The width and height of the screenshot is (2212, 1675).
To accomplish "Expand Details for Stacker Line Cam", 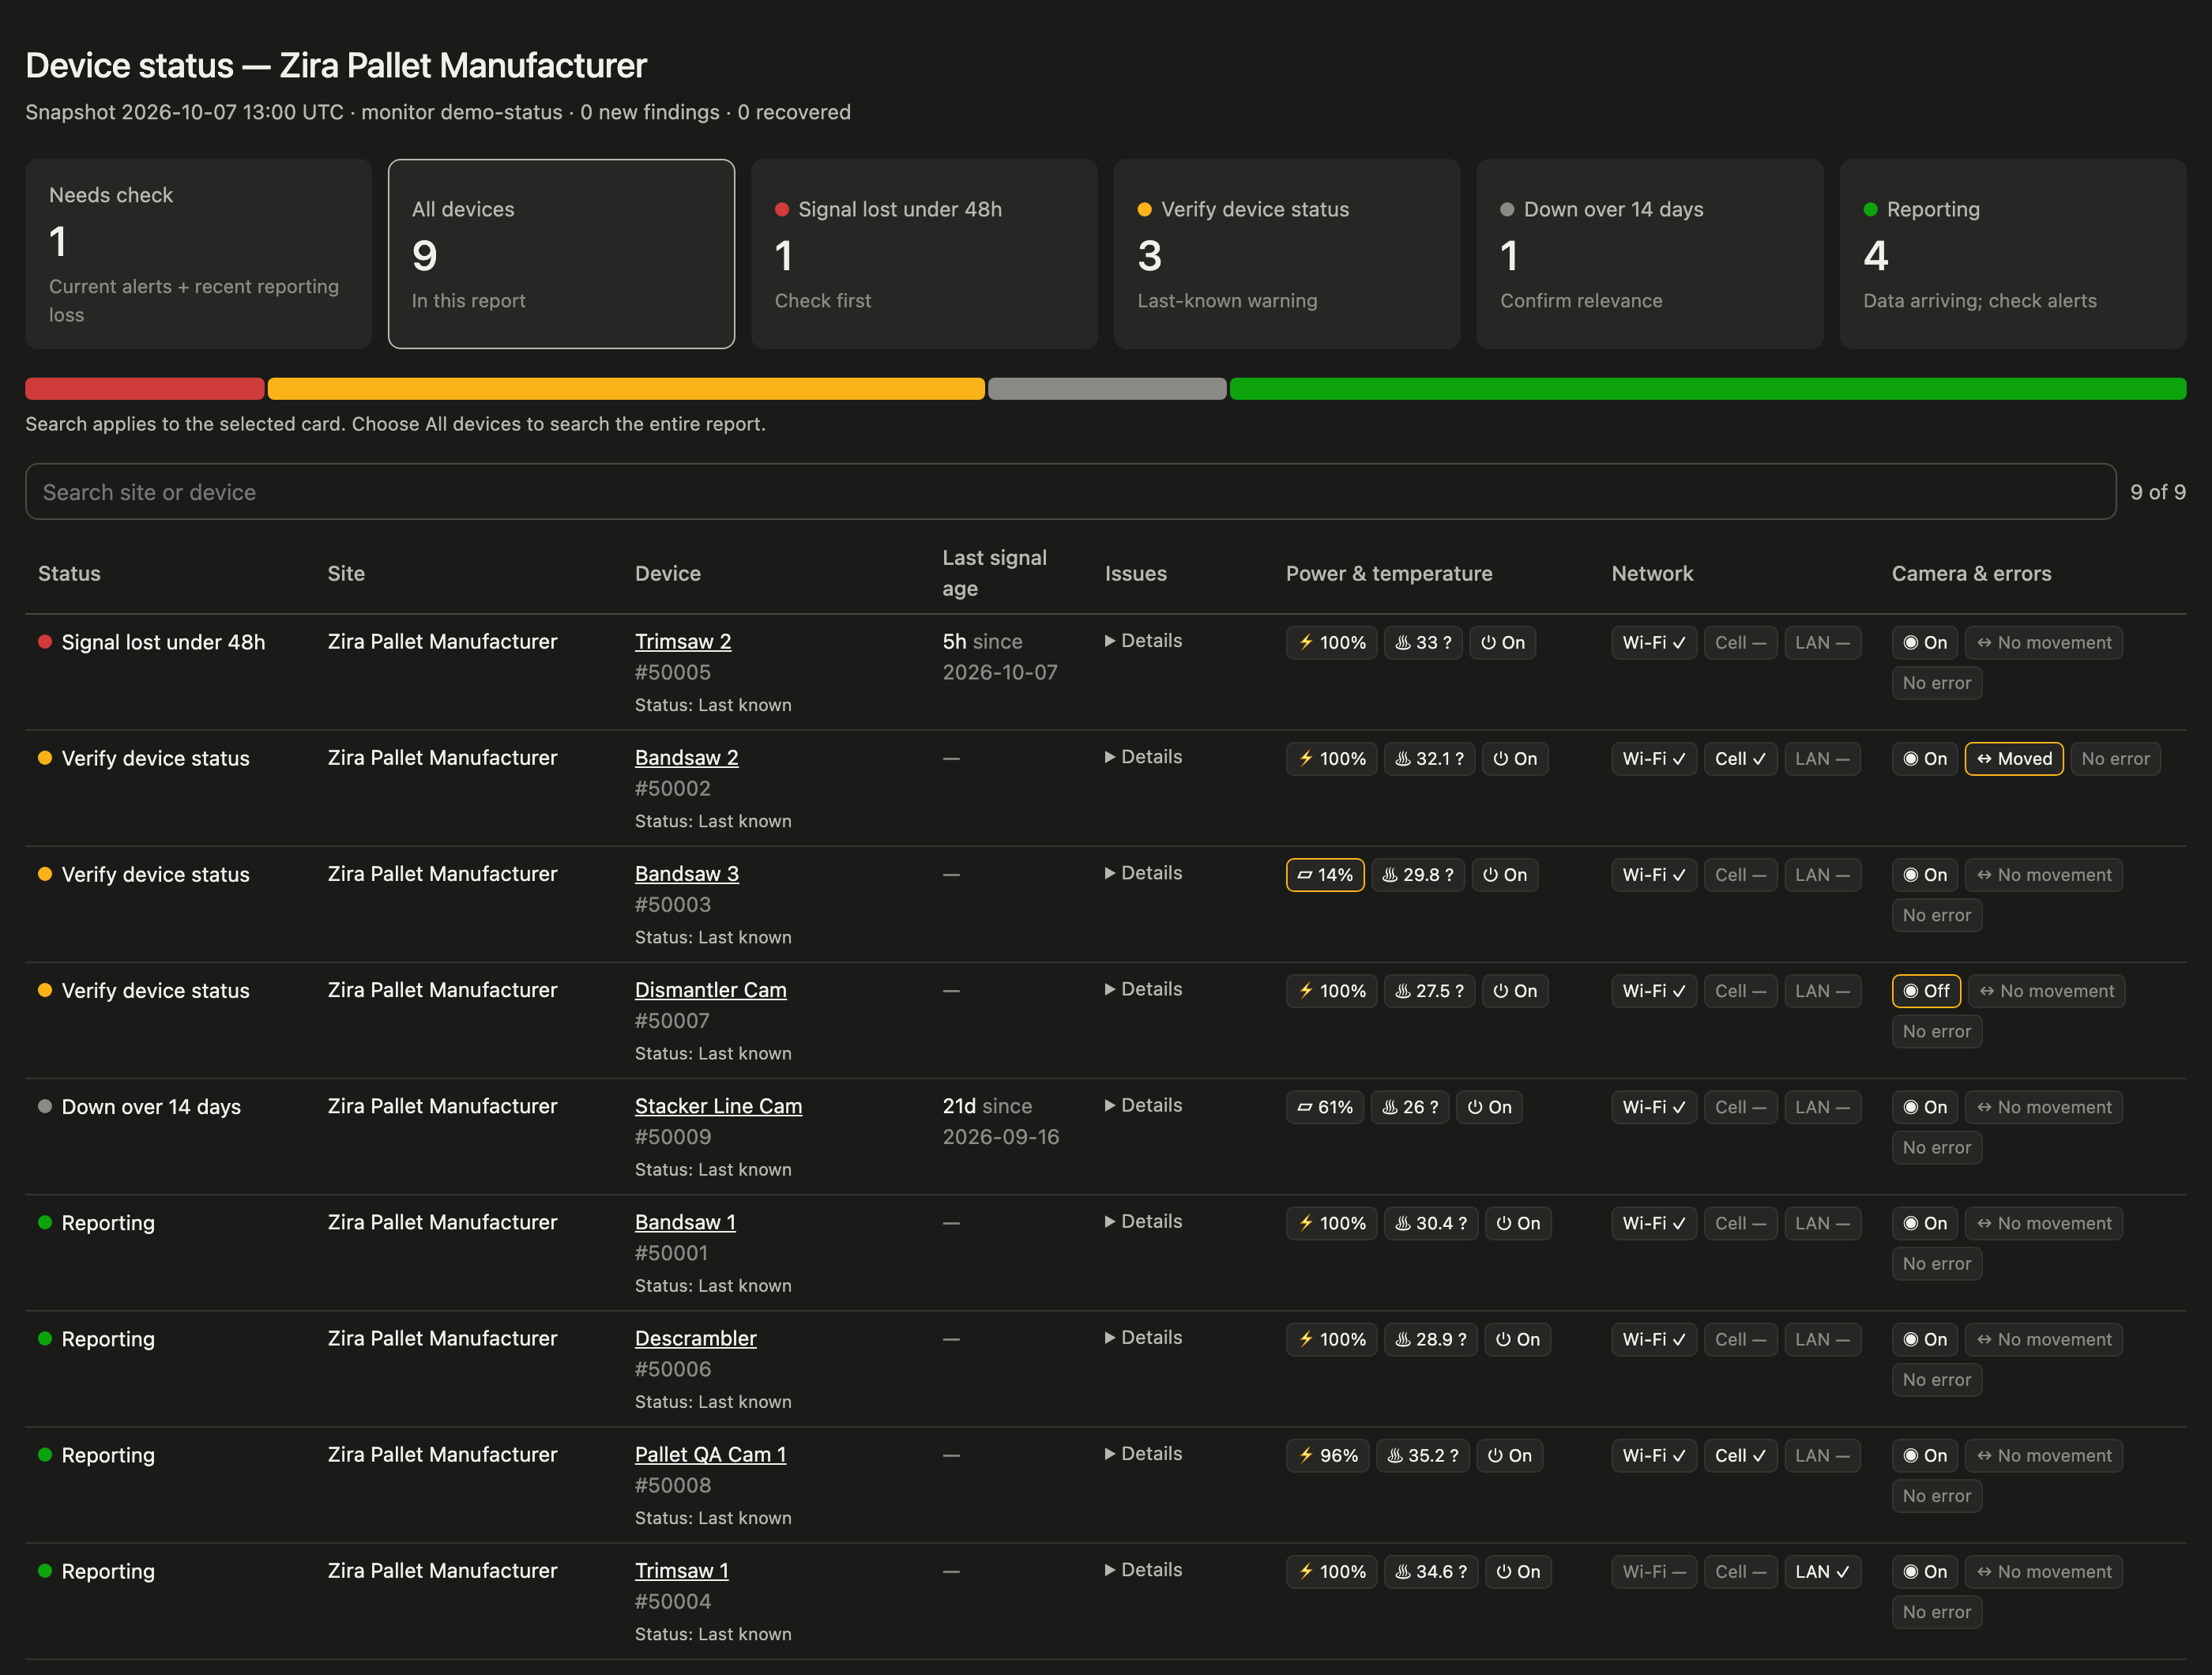I will (x=1143, y=1105).
